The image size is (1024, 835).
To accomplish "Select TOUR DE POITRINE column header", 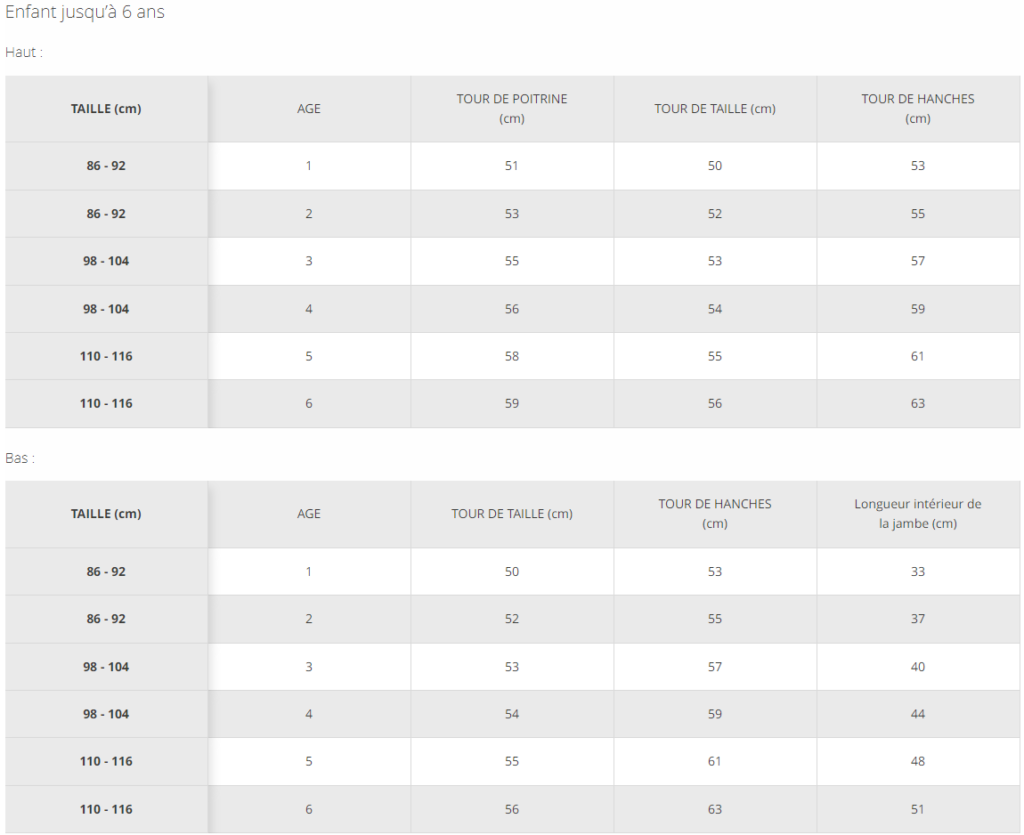I will [x=511, y=108].
